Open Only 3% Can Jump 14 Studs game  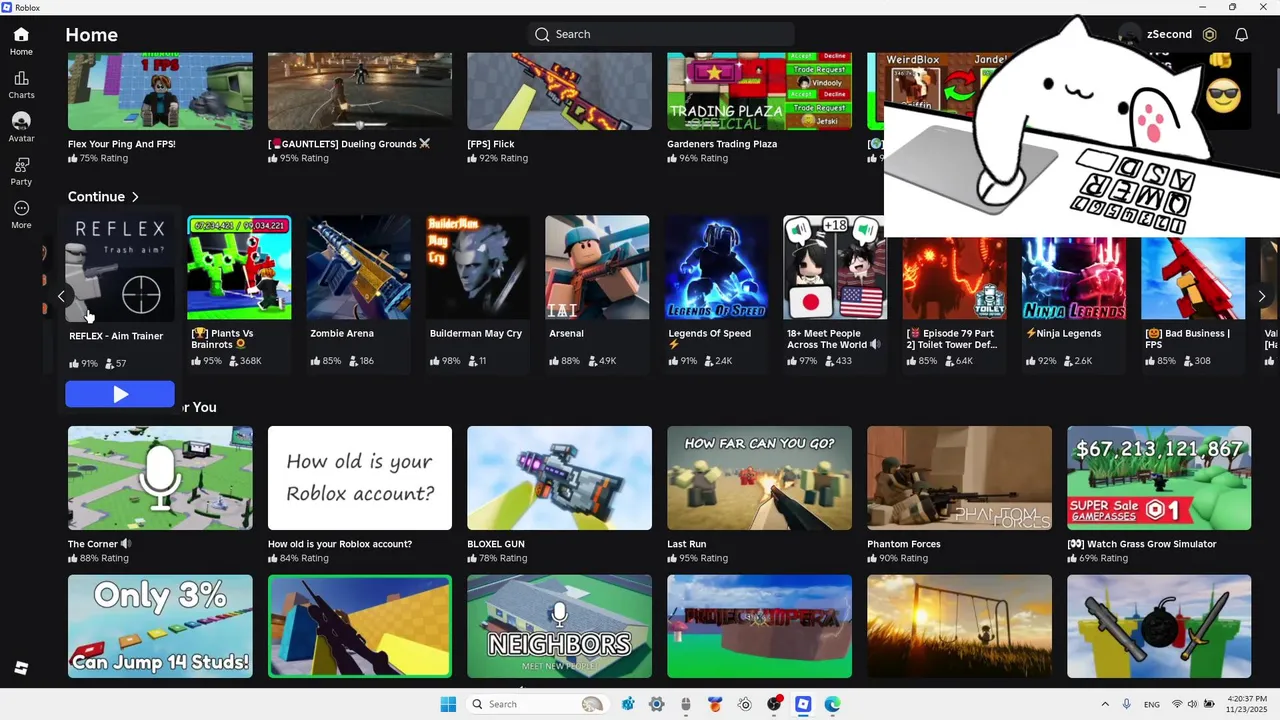[160, 626]
